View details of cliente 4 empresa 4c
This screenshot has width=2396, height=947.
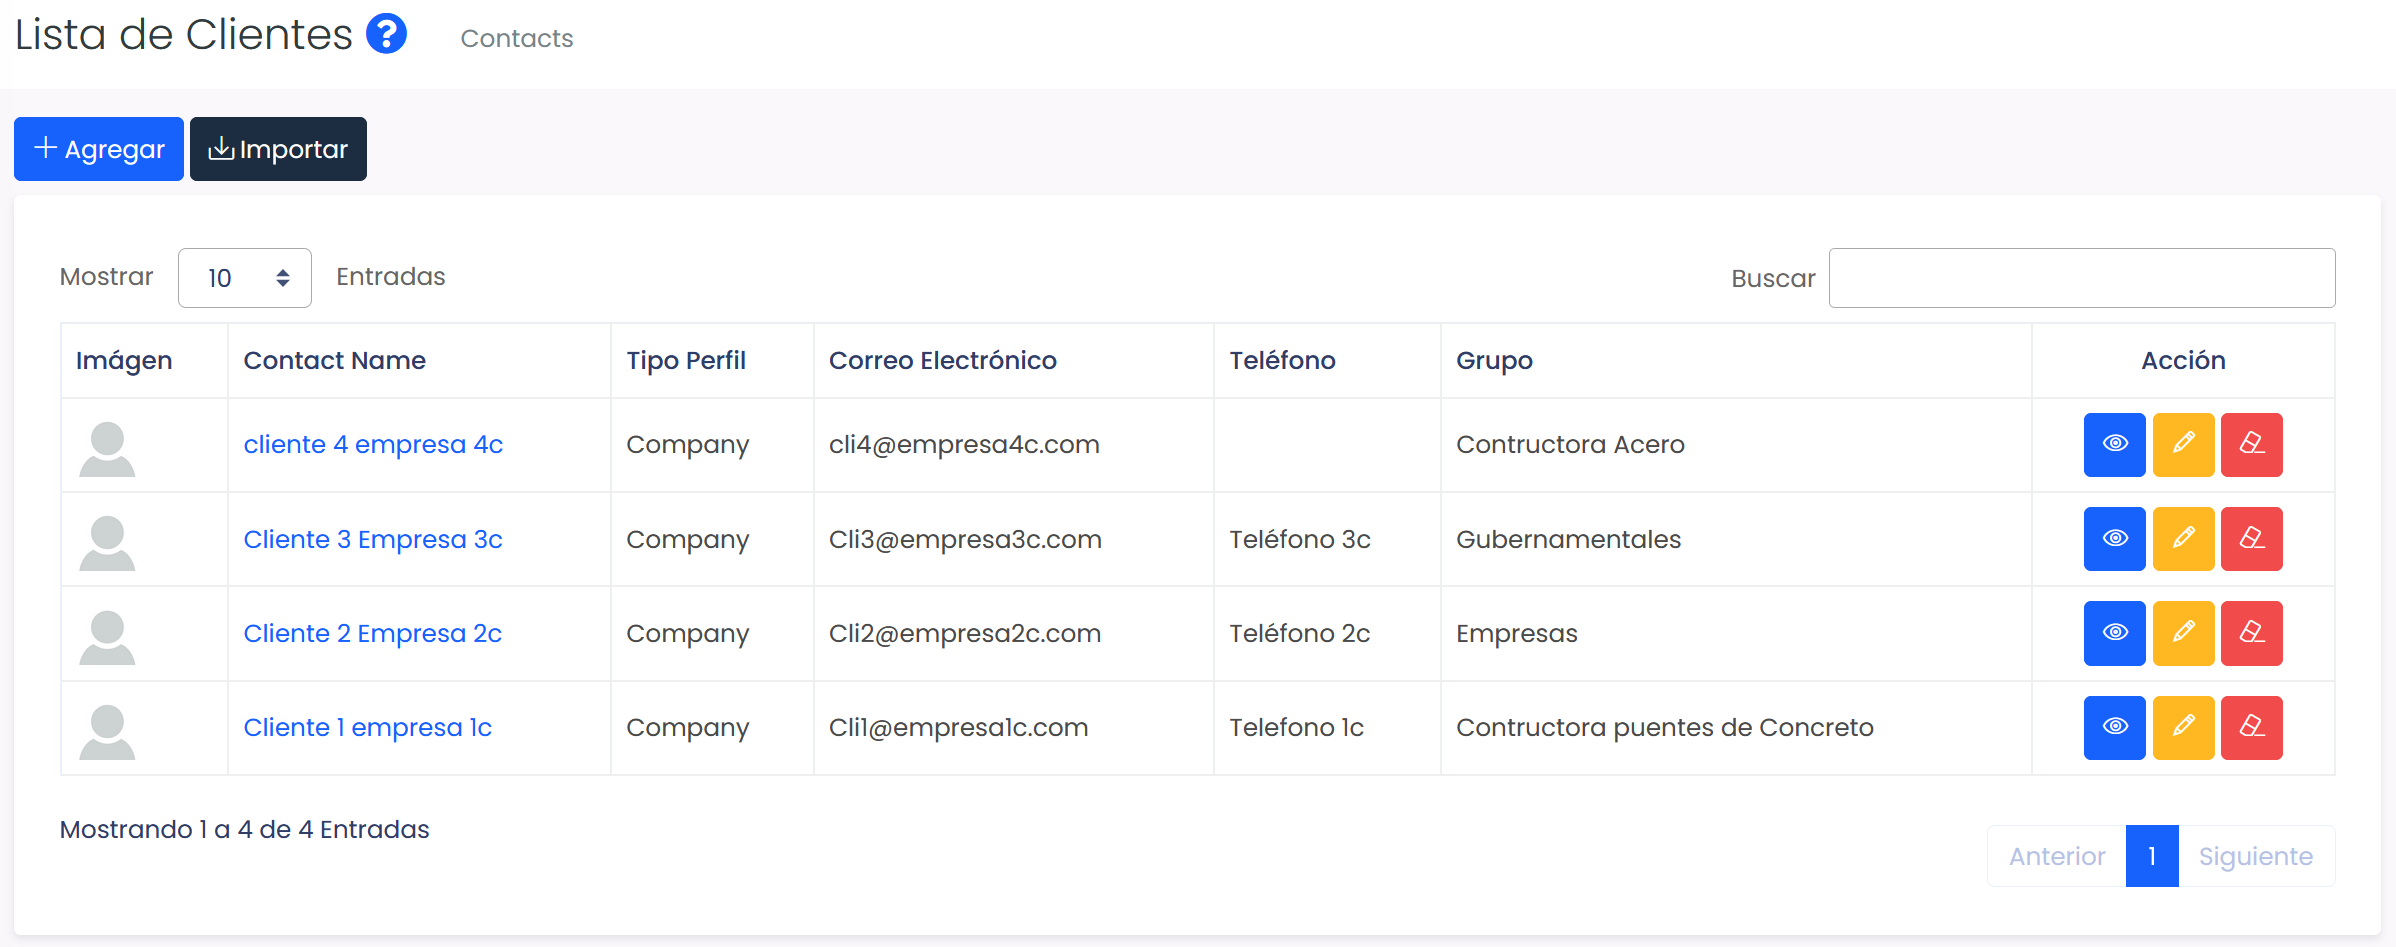click(x=2114, y=444)
